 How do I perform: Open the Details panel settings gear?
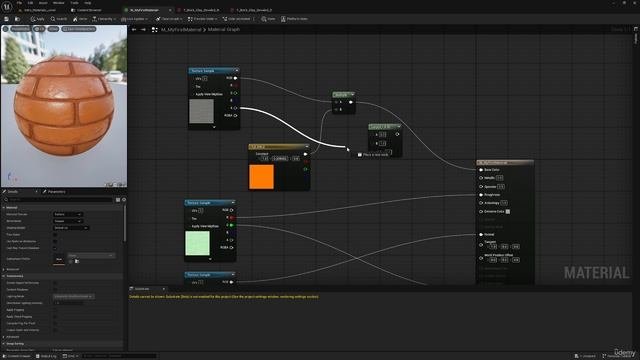[124, 200]
